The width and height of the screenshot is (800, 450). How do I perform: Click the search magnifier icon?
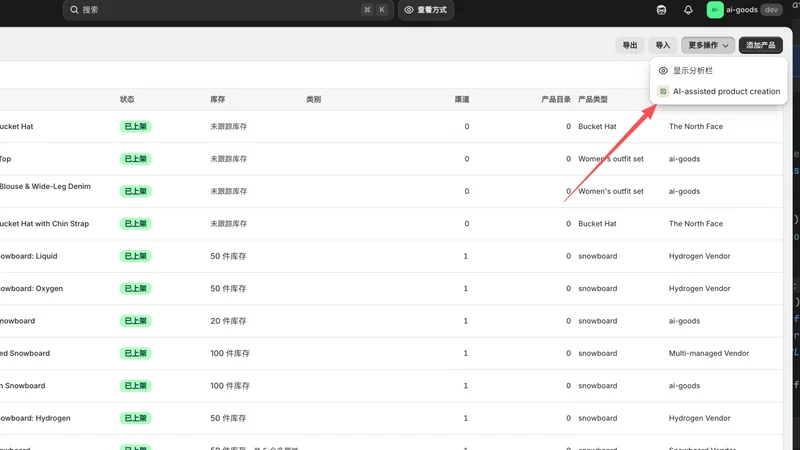tap(74, 10)
